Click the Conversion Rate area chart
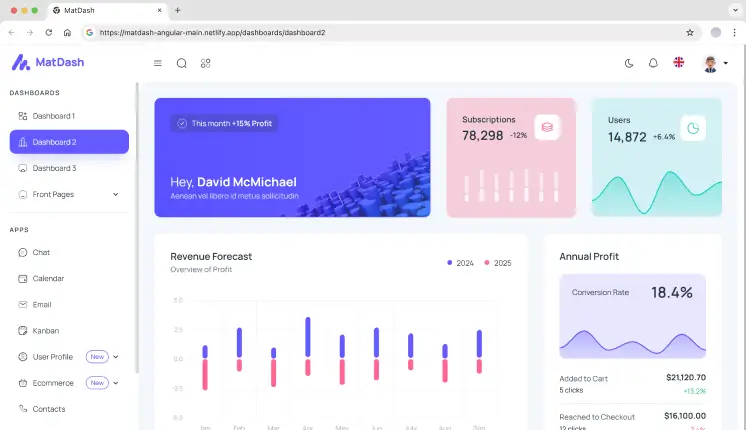This screenshot has width=746, height=430. (x=632, y=343)
